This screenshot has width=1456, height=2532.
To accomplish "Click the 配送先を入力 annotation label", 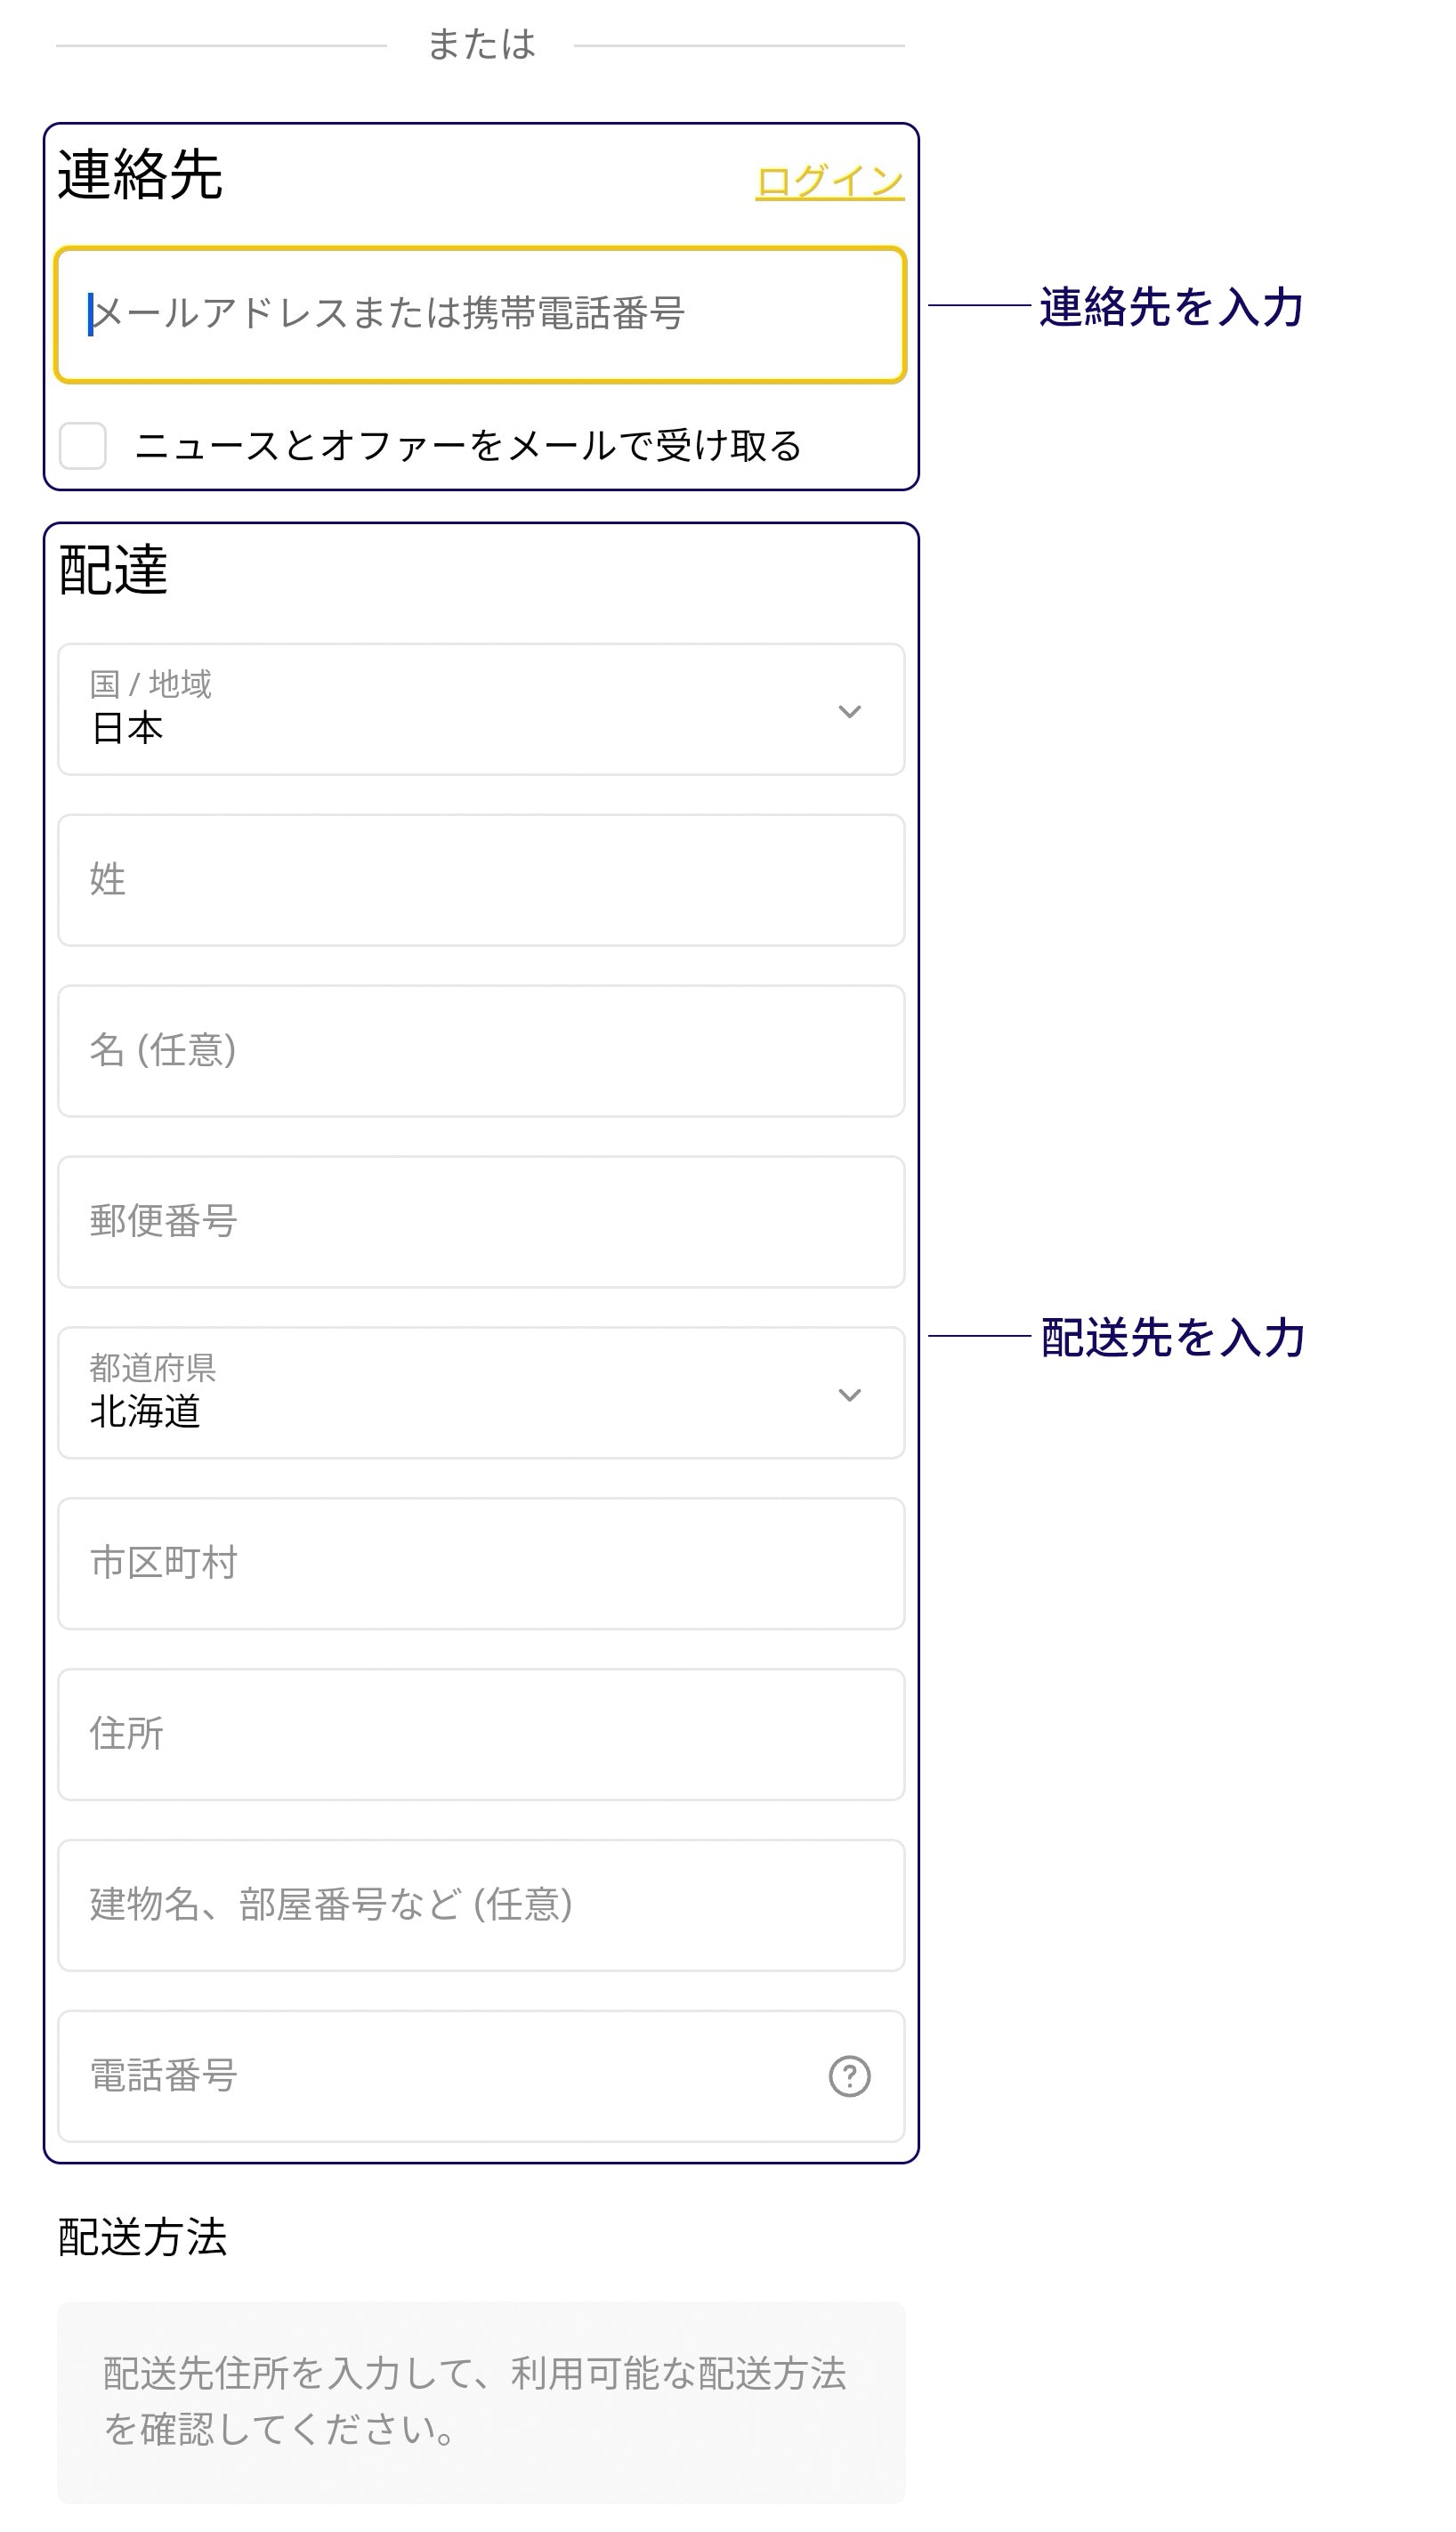I will coord(1172,1338).
